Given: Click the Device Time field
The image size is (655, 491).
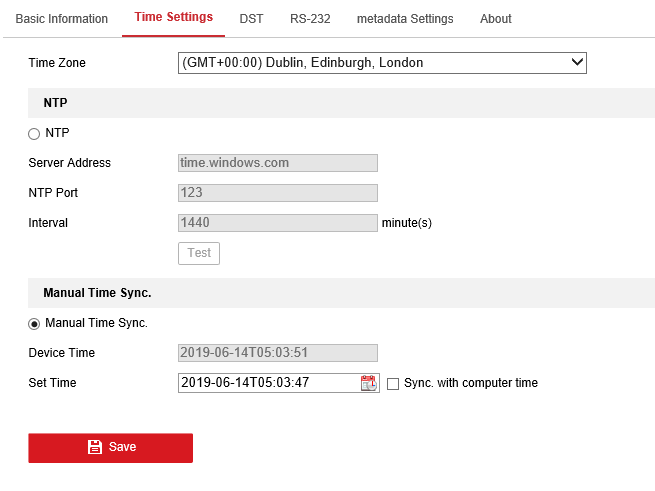Looking at the screenshot, I should click(x=277, y=353).
